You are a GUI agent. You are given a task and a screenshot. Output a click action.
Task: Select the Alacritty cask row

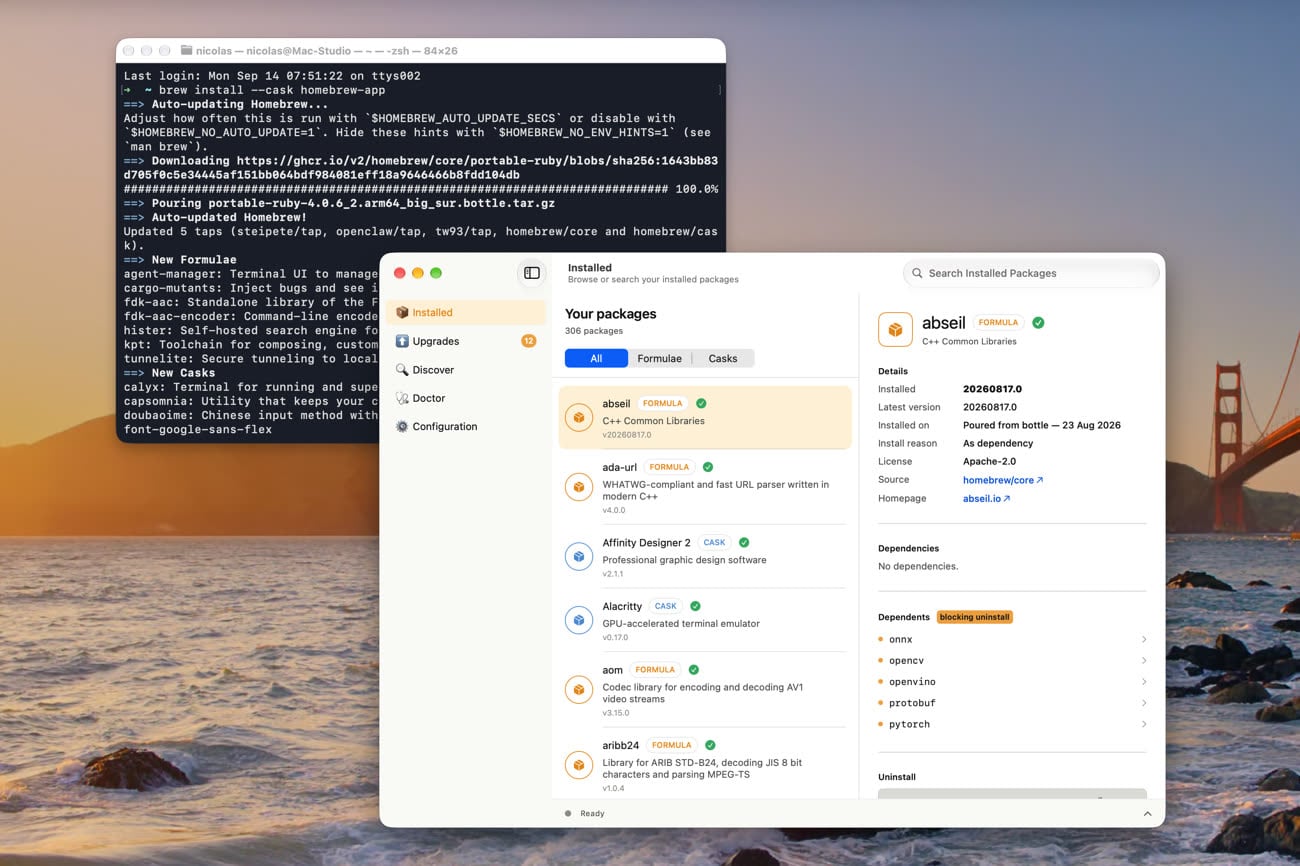tap(705, 619)
